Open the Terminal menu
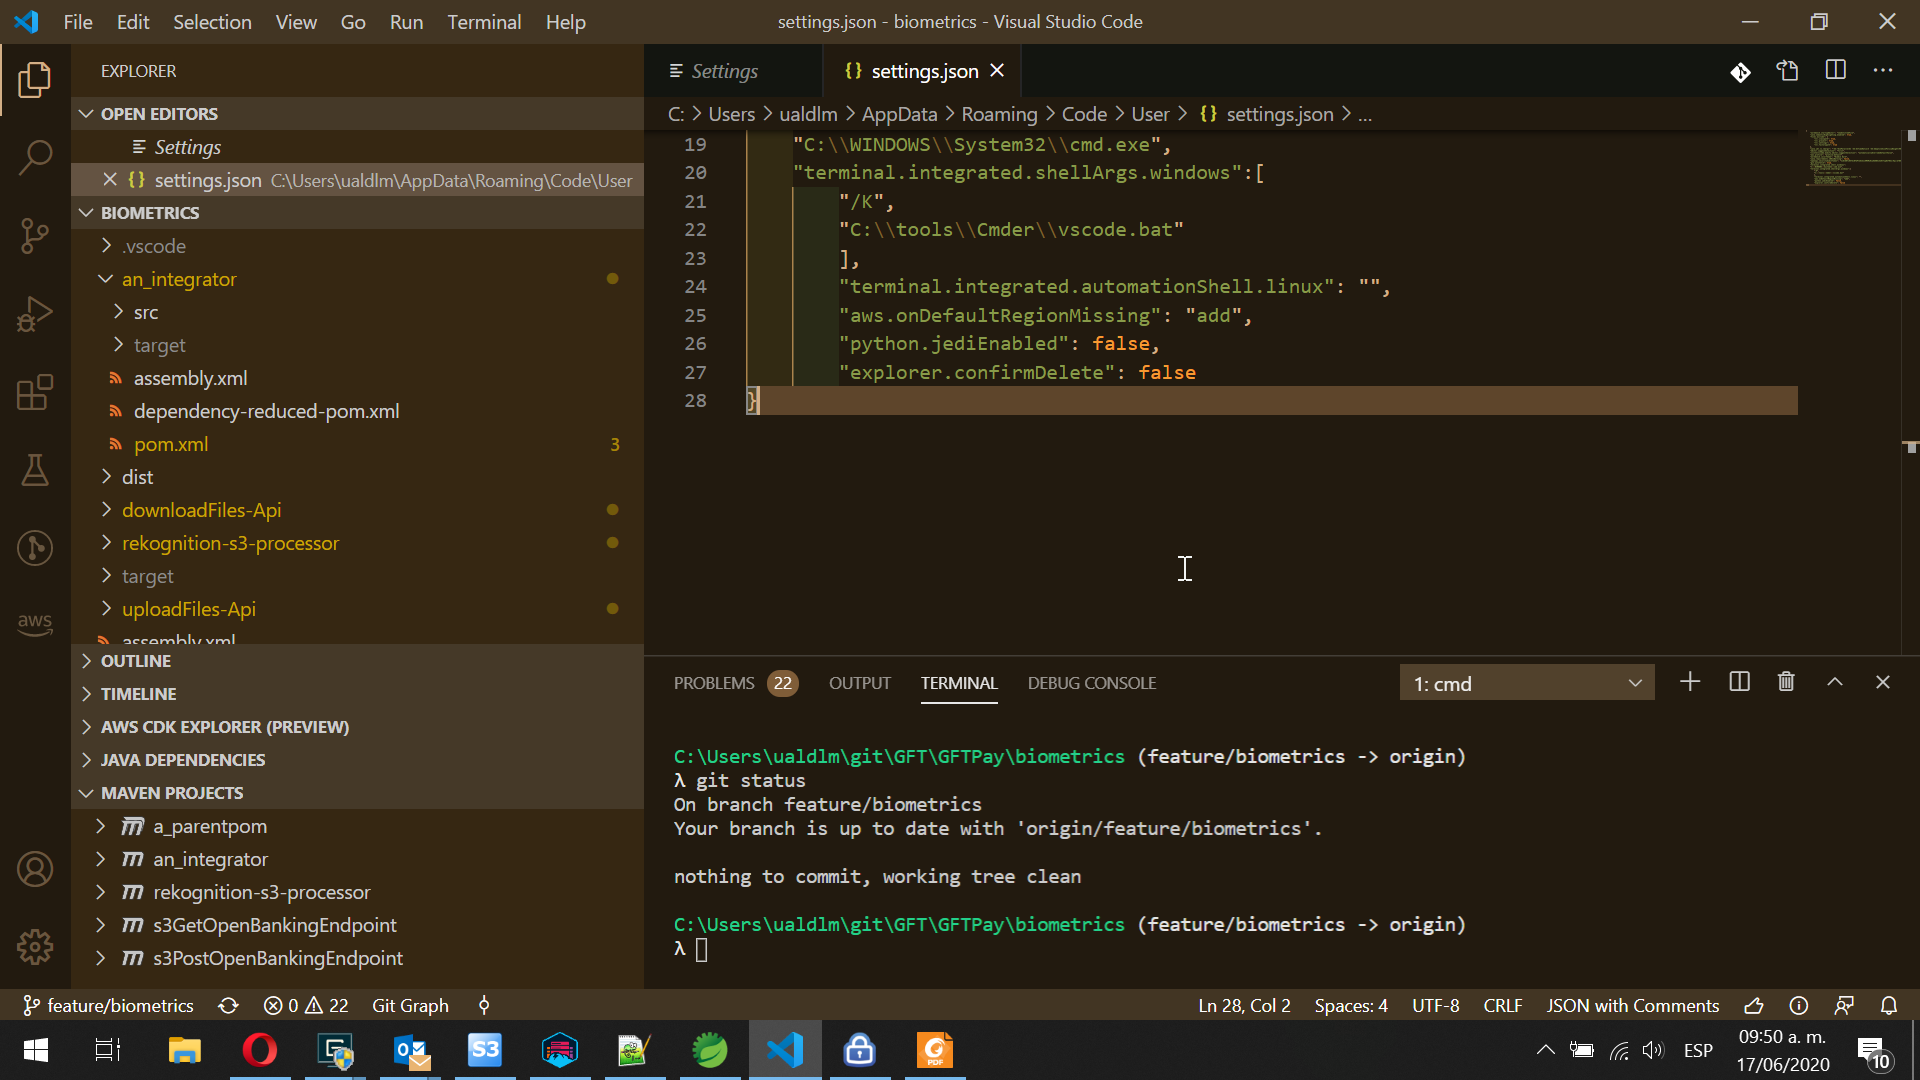The height and width of the screenshot is (1080, 1920). click(484, 22)
